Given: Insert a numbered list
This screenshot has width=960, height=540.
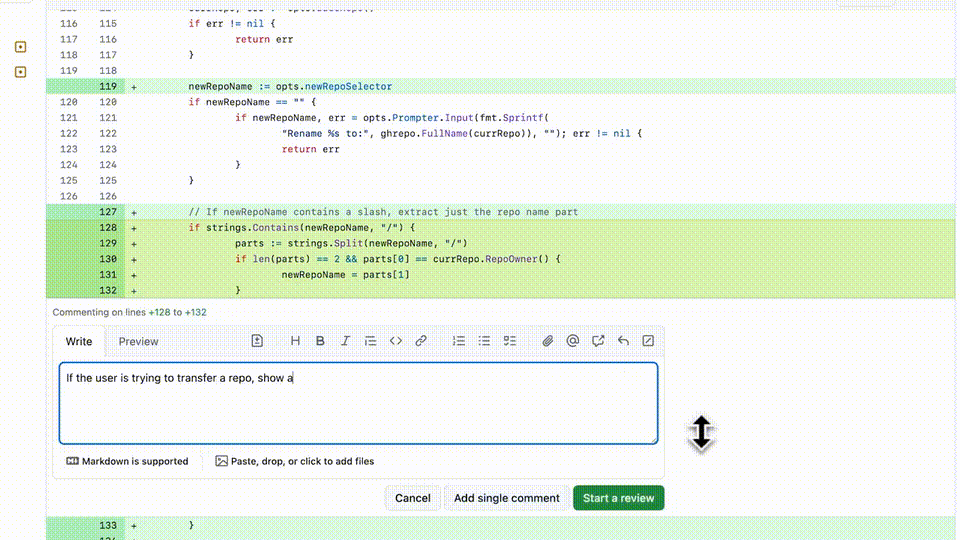Looking at the screenshot, I should 459,341.
